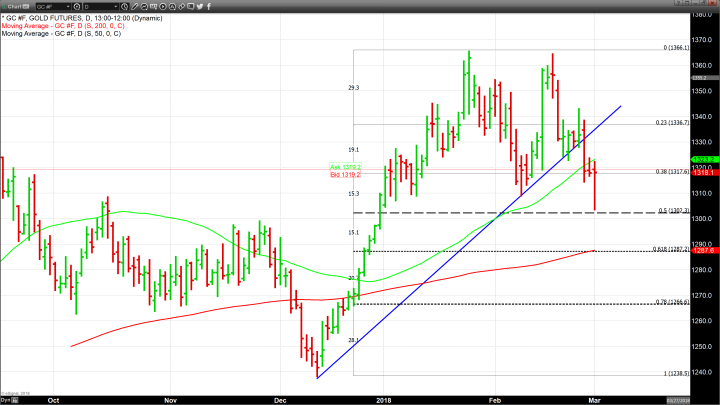Click the green Chart window icon

(4, 6)
